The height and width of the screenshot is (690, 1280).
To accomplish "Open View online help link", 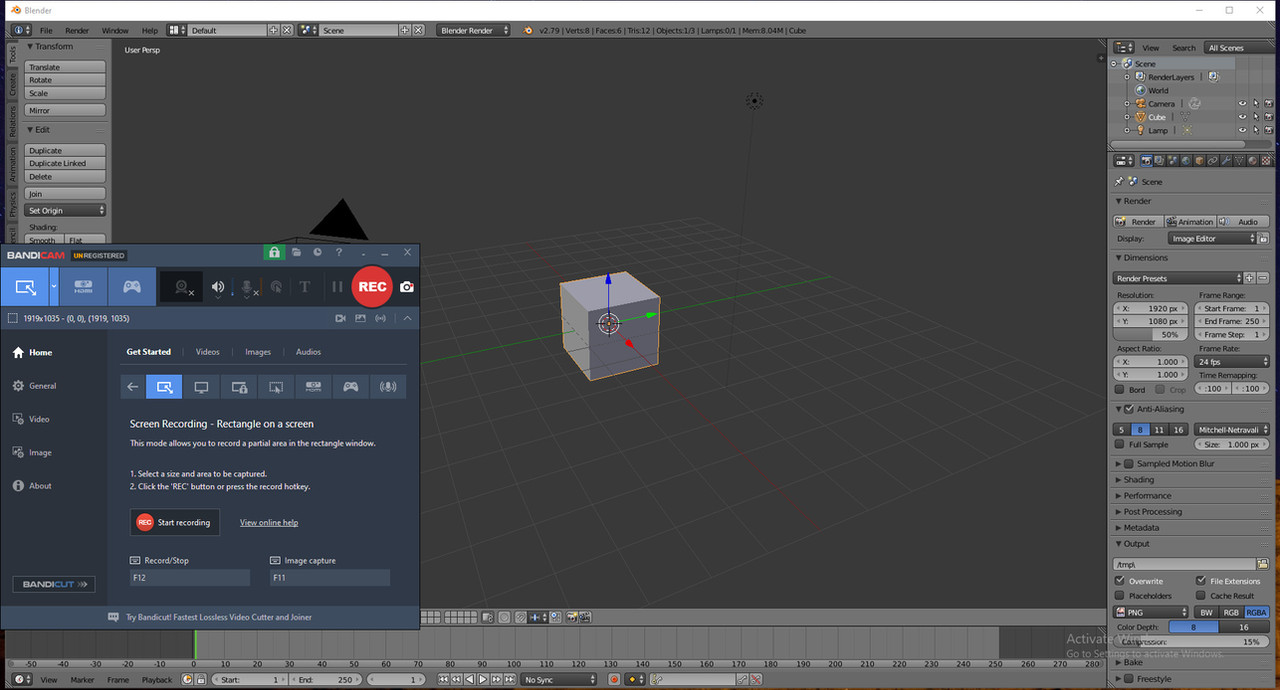I will pyautogui.click(x=269, y=522).
